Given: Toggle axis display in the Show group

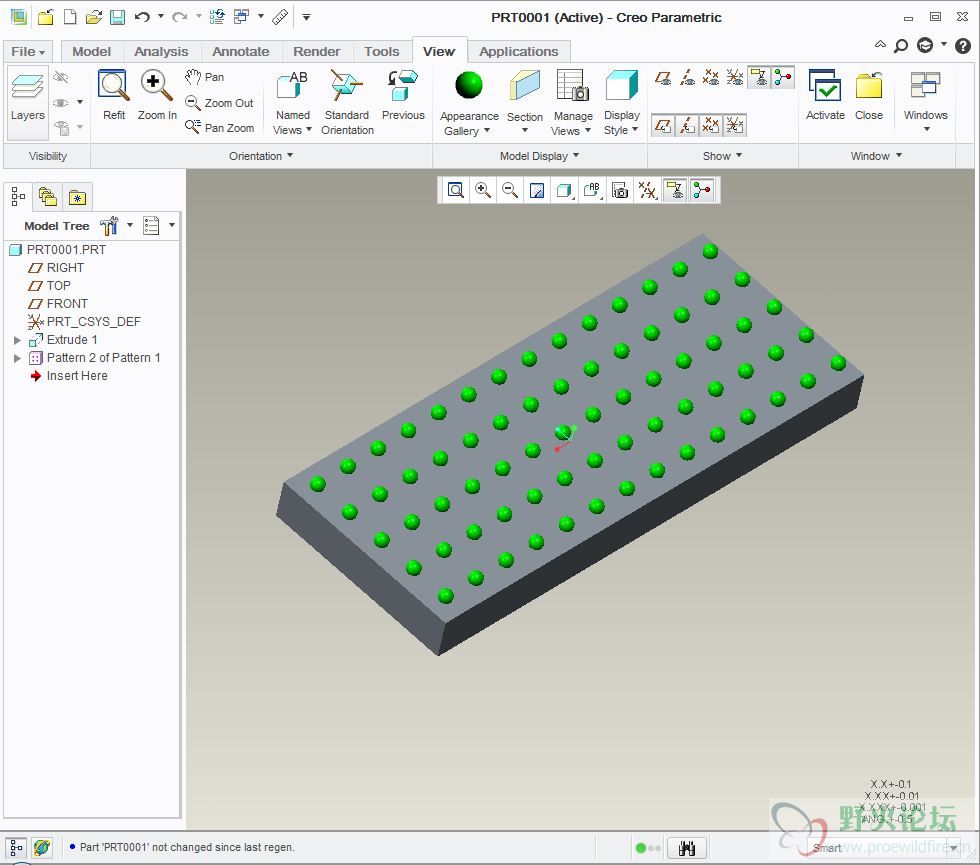Looking at the screenshot, I should click(x=687, y=78).
